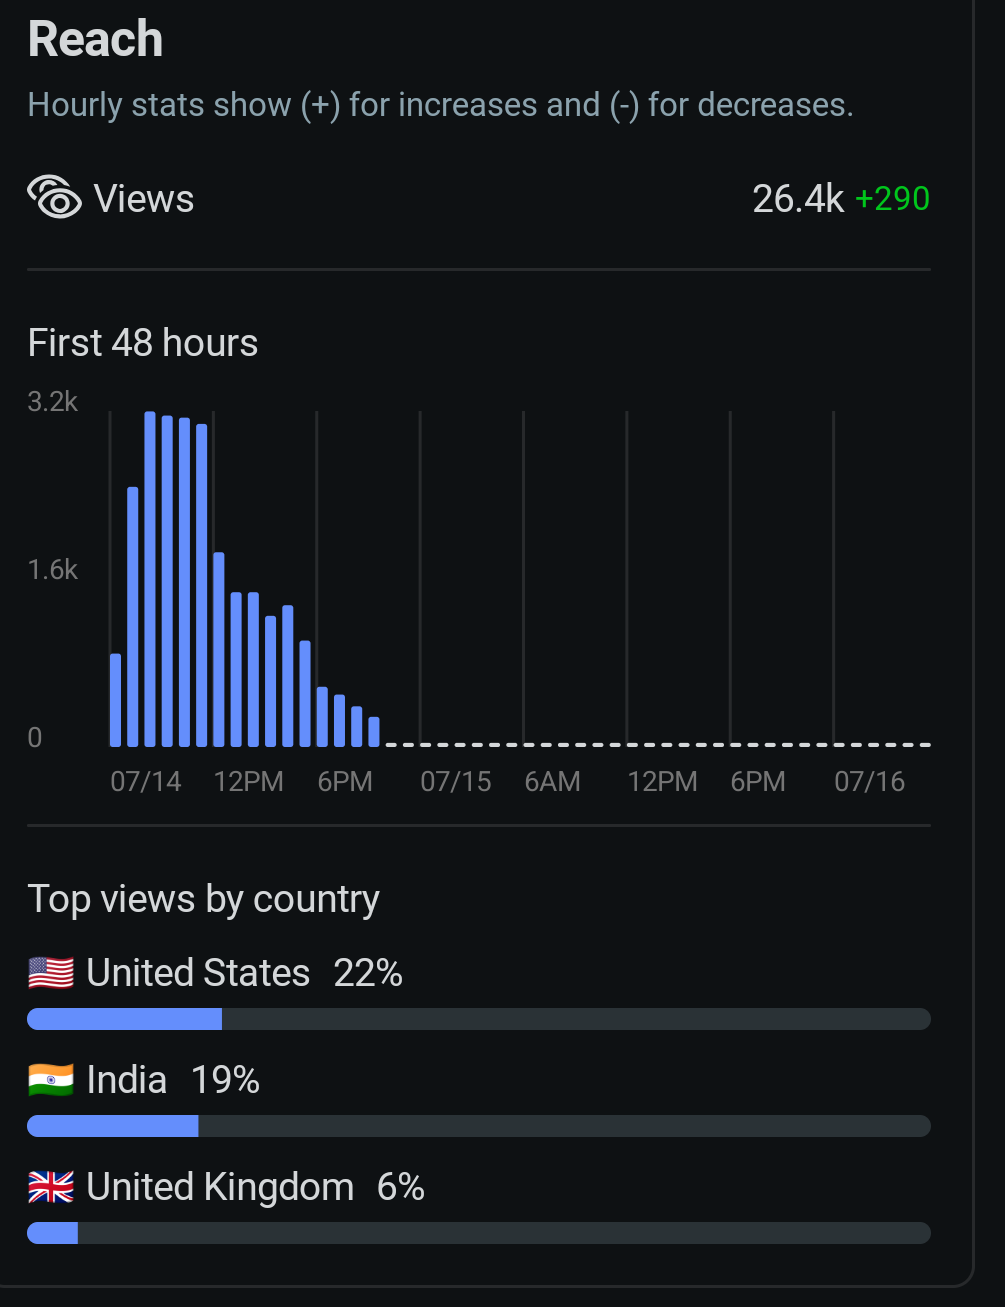This screenshot has height=1307, width=1005.
Task: Click the first bar in the chart
Action: coord(116,700)
